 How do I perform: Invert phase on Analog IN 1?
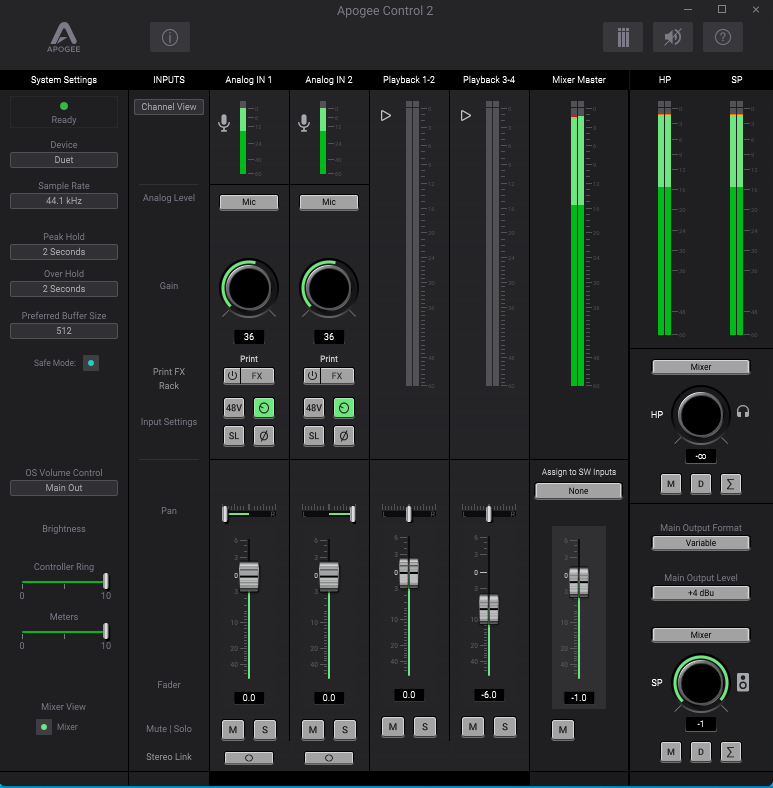click(264, 436)
